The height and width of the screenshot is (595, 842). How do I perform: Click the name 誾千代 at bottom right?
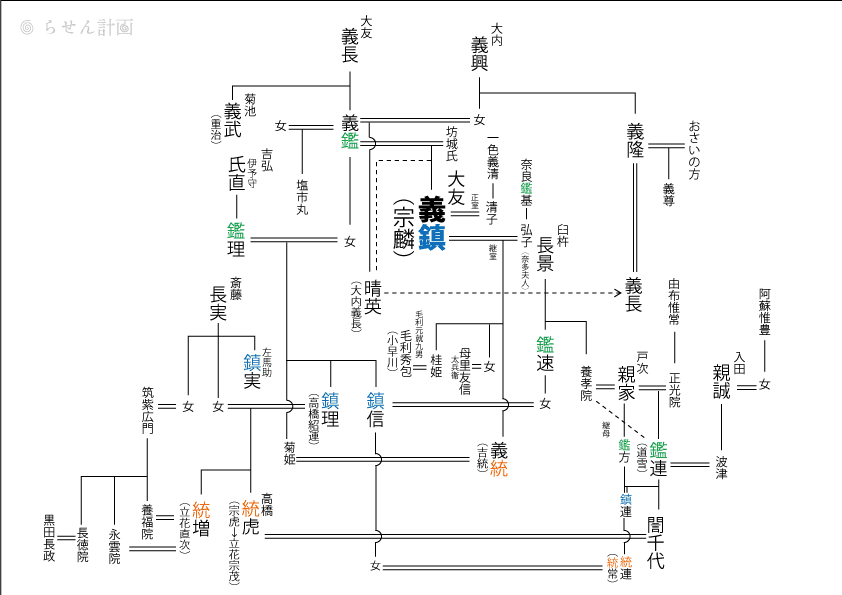pos(656,543)
